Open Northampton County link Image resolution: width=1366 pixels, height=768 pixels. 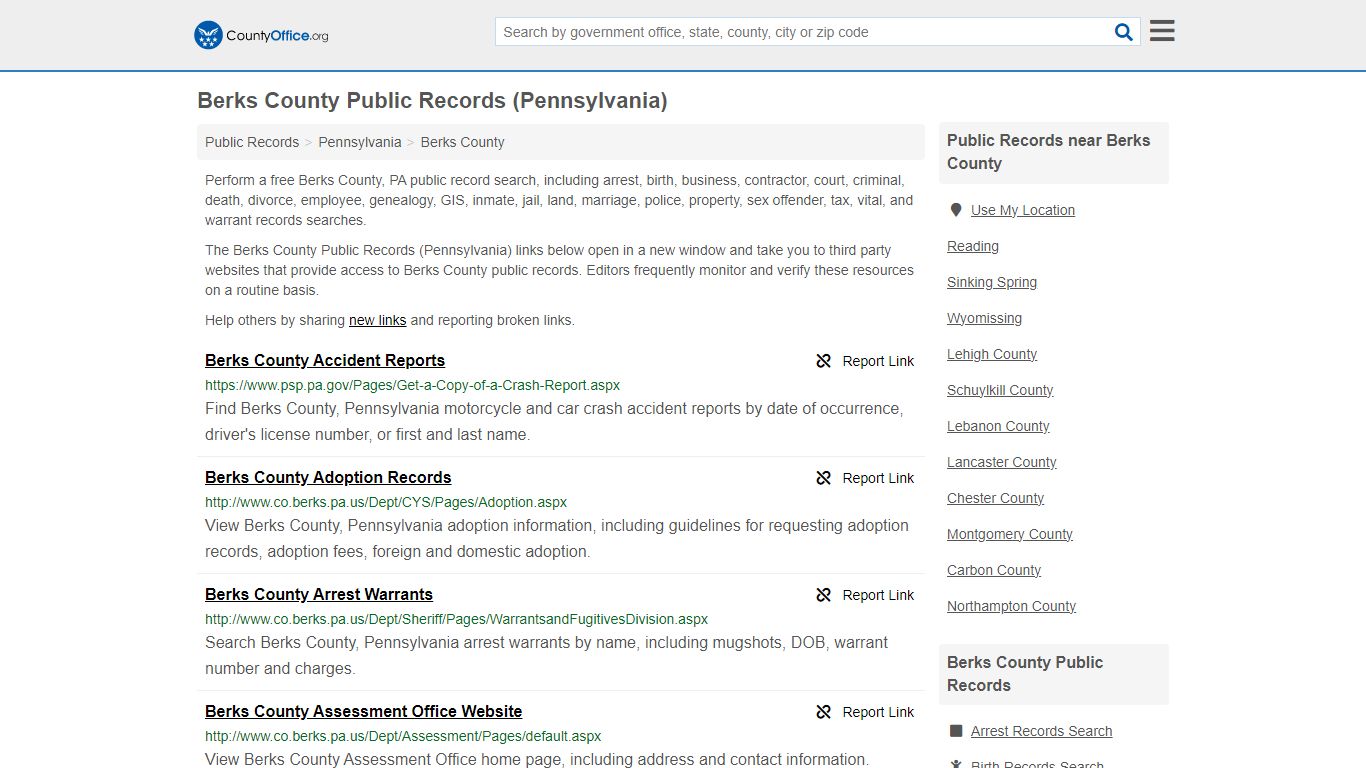(x=1011, y=606)
